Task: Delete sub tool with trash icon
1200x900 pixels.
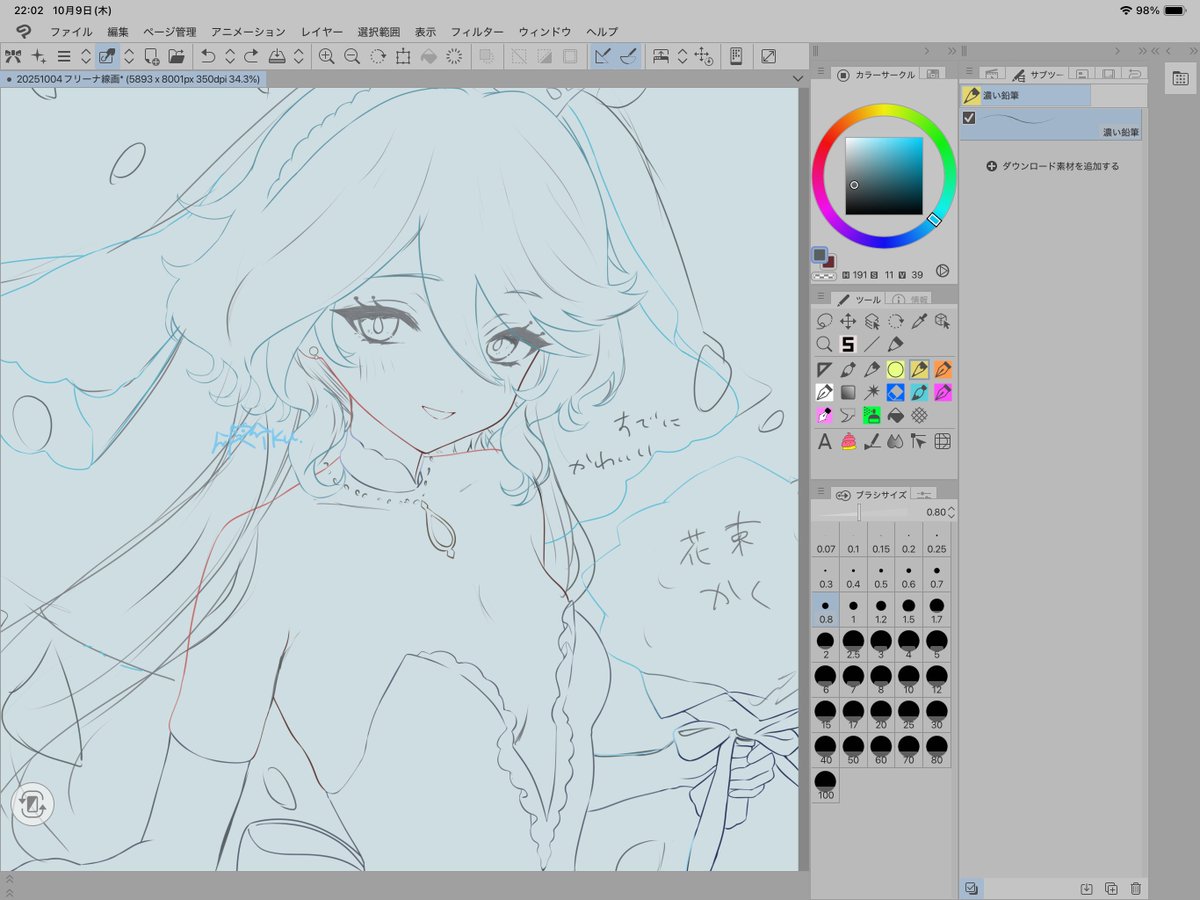Action: (1135, 888)
